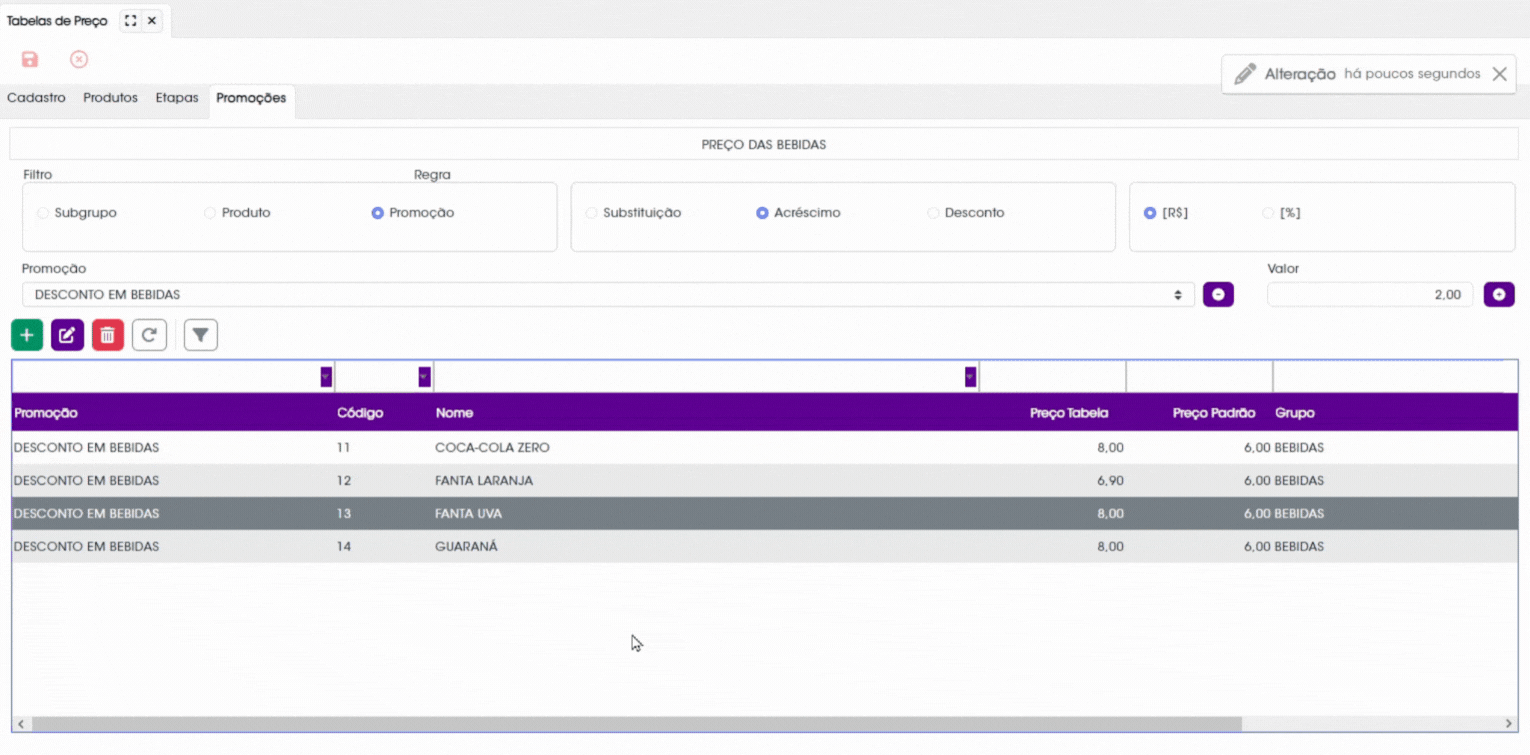Select the COCA-COLA ZERO row
This screenshot has width=1530, height=755.
764,448
